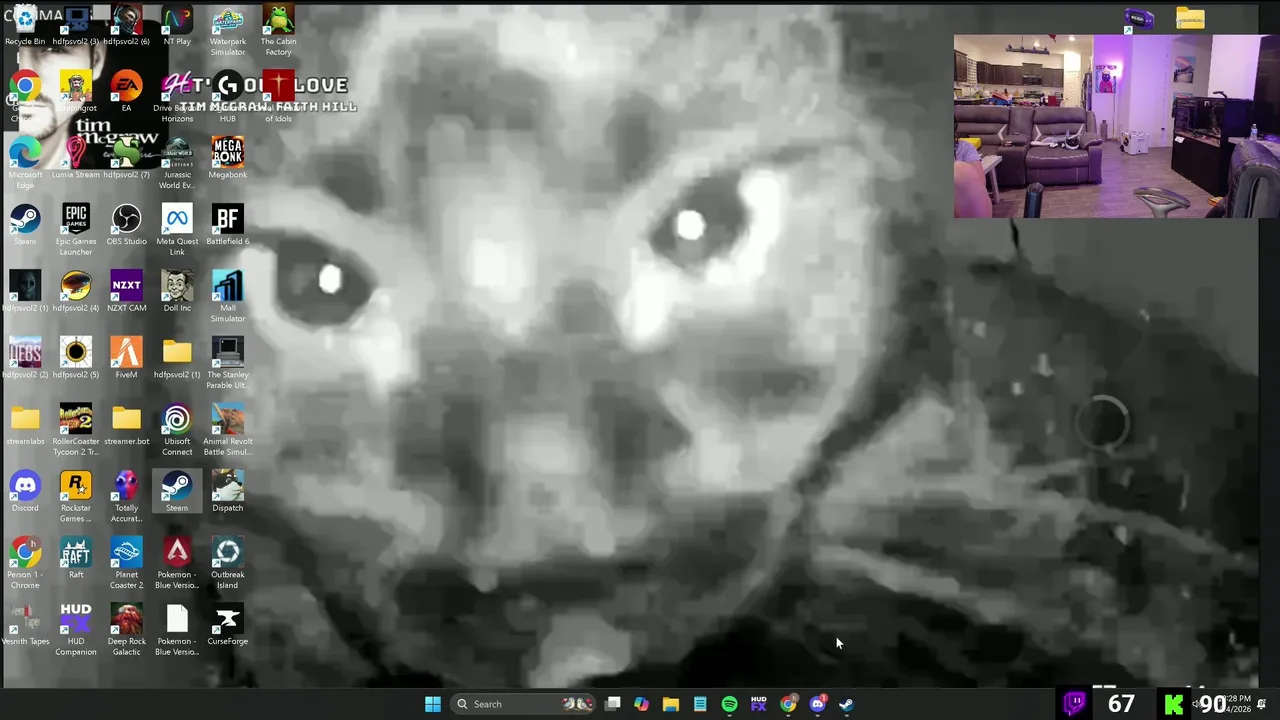Launch the Epic Games Launcher icon
Viewport: 1280px width, 720px height.
pyautogui.click(x=76, y=231)
